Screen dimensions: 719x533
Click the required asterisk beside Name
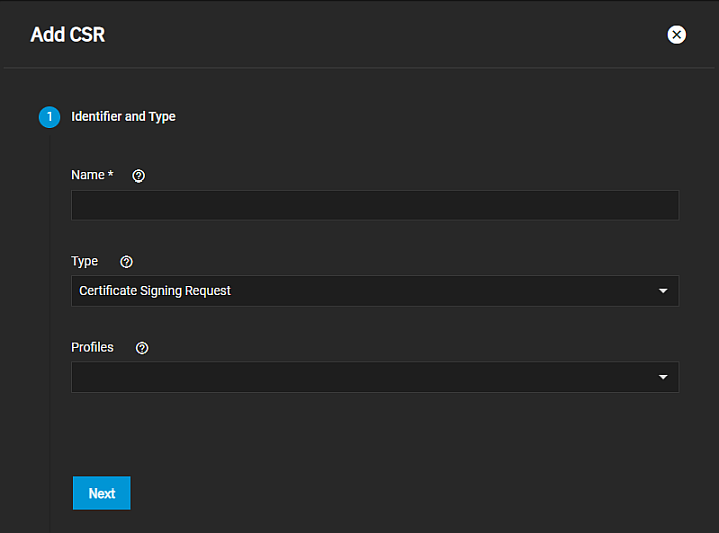(x=110, y=175)
